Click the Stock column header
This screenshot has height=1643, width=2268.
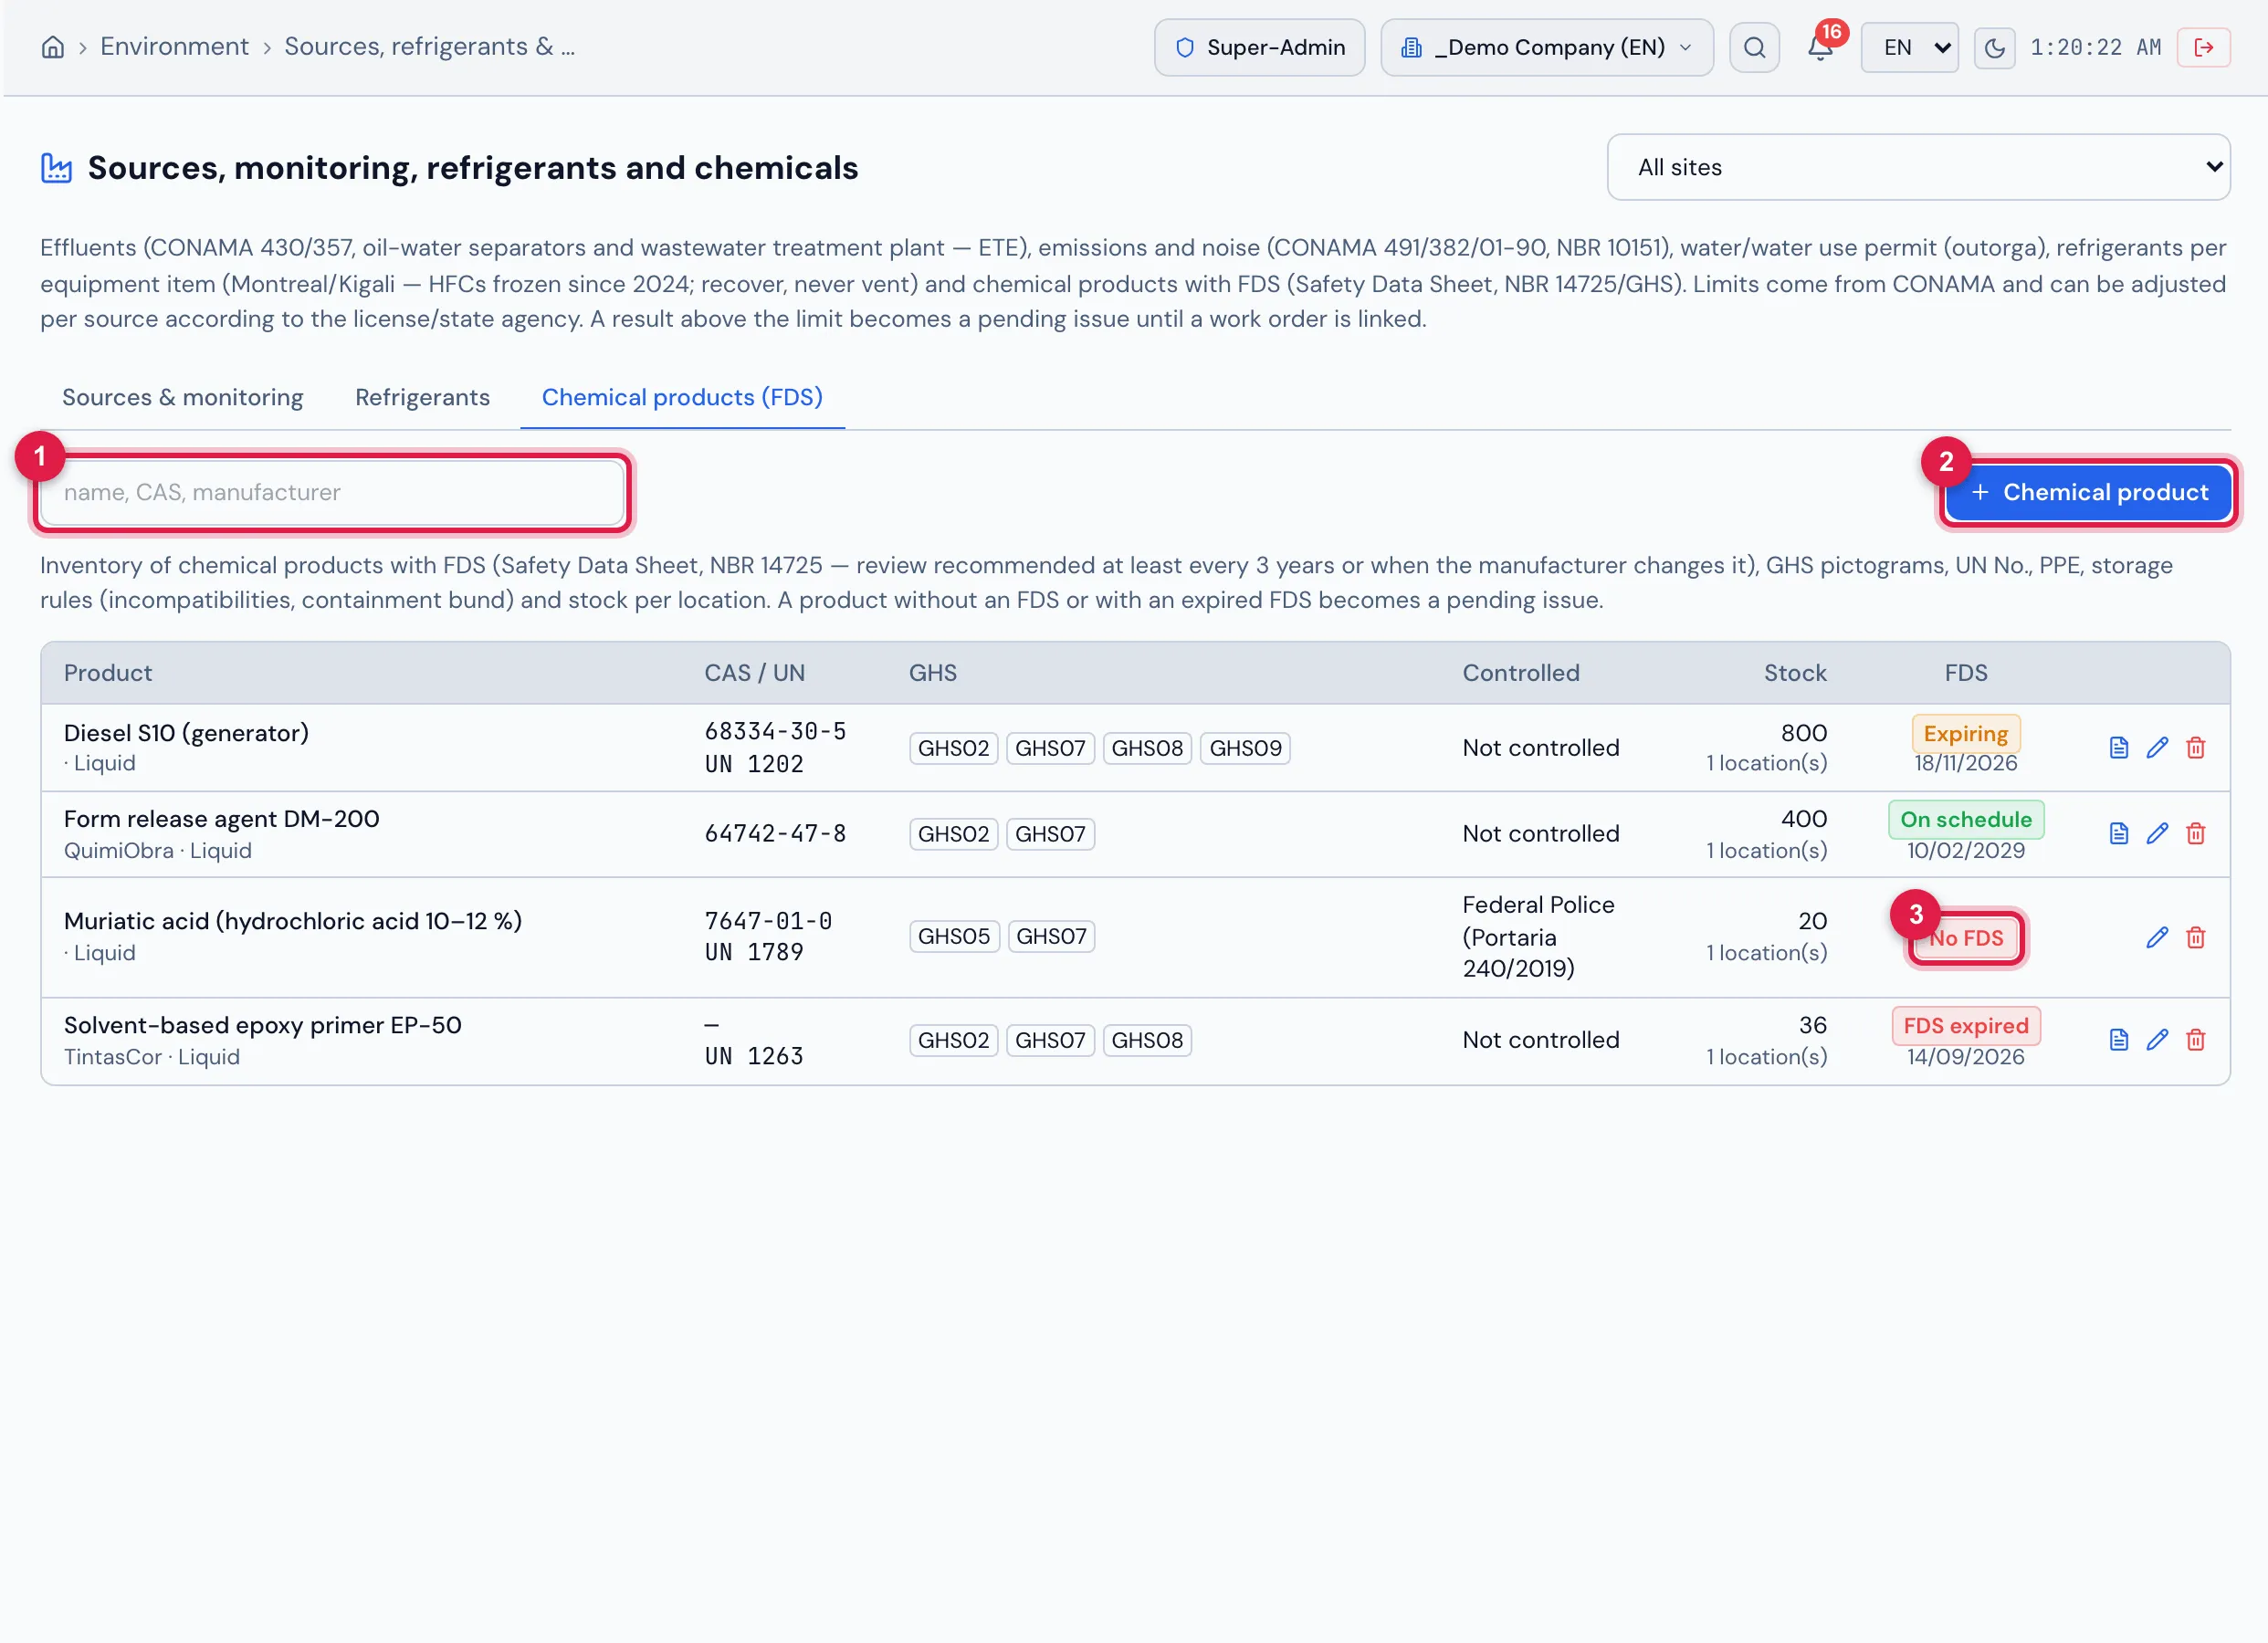[1795, 673]
